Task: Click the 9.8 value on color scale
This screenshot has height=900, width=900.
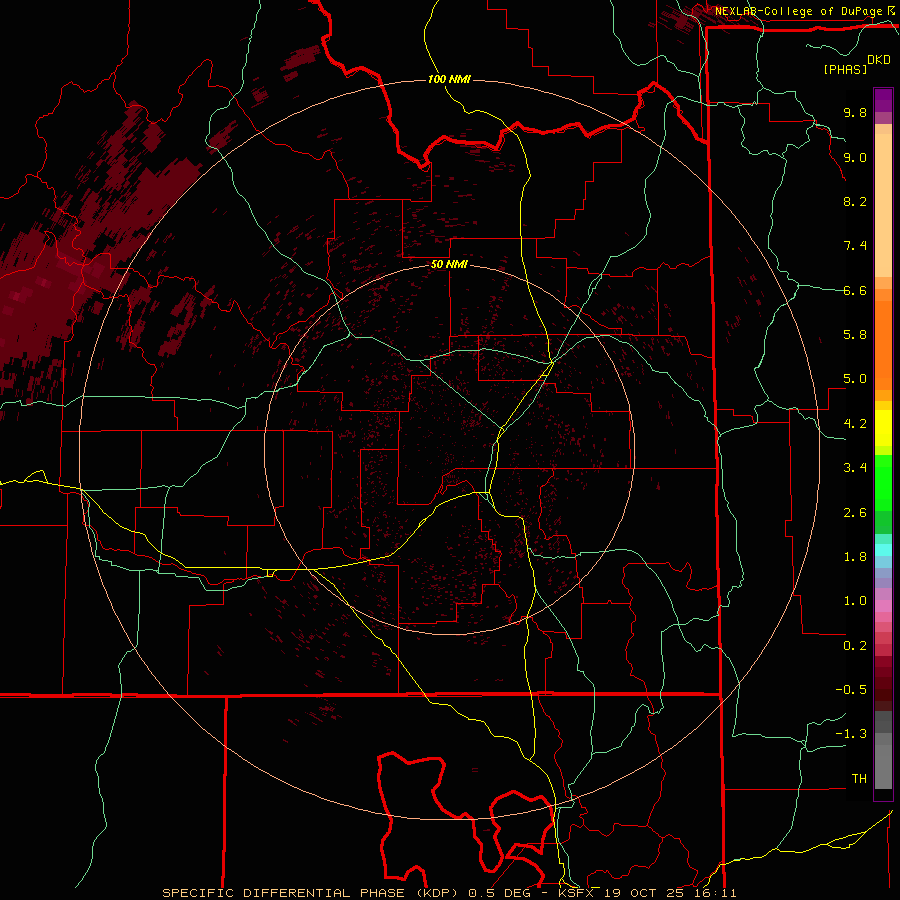Action: pyautogui.click(x=855, y=112)
